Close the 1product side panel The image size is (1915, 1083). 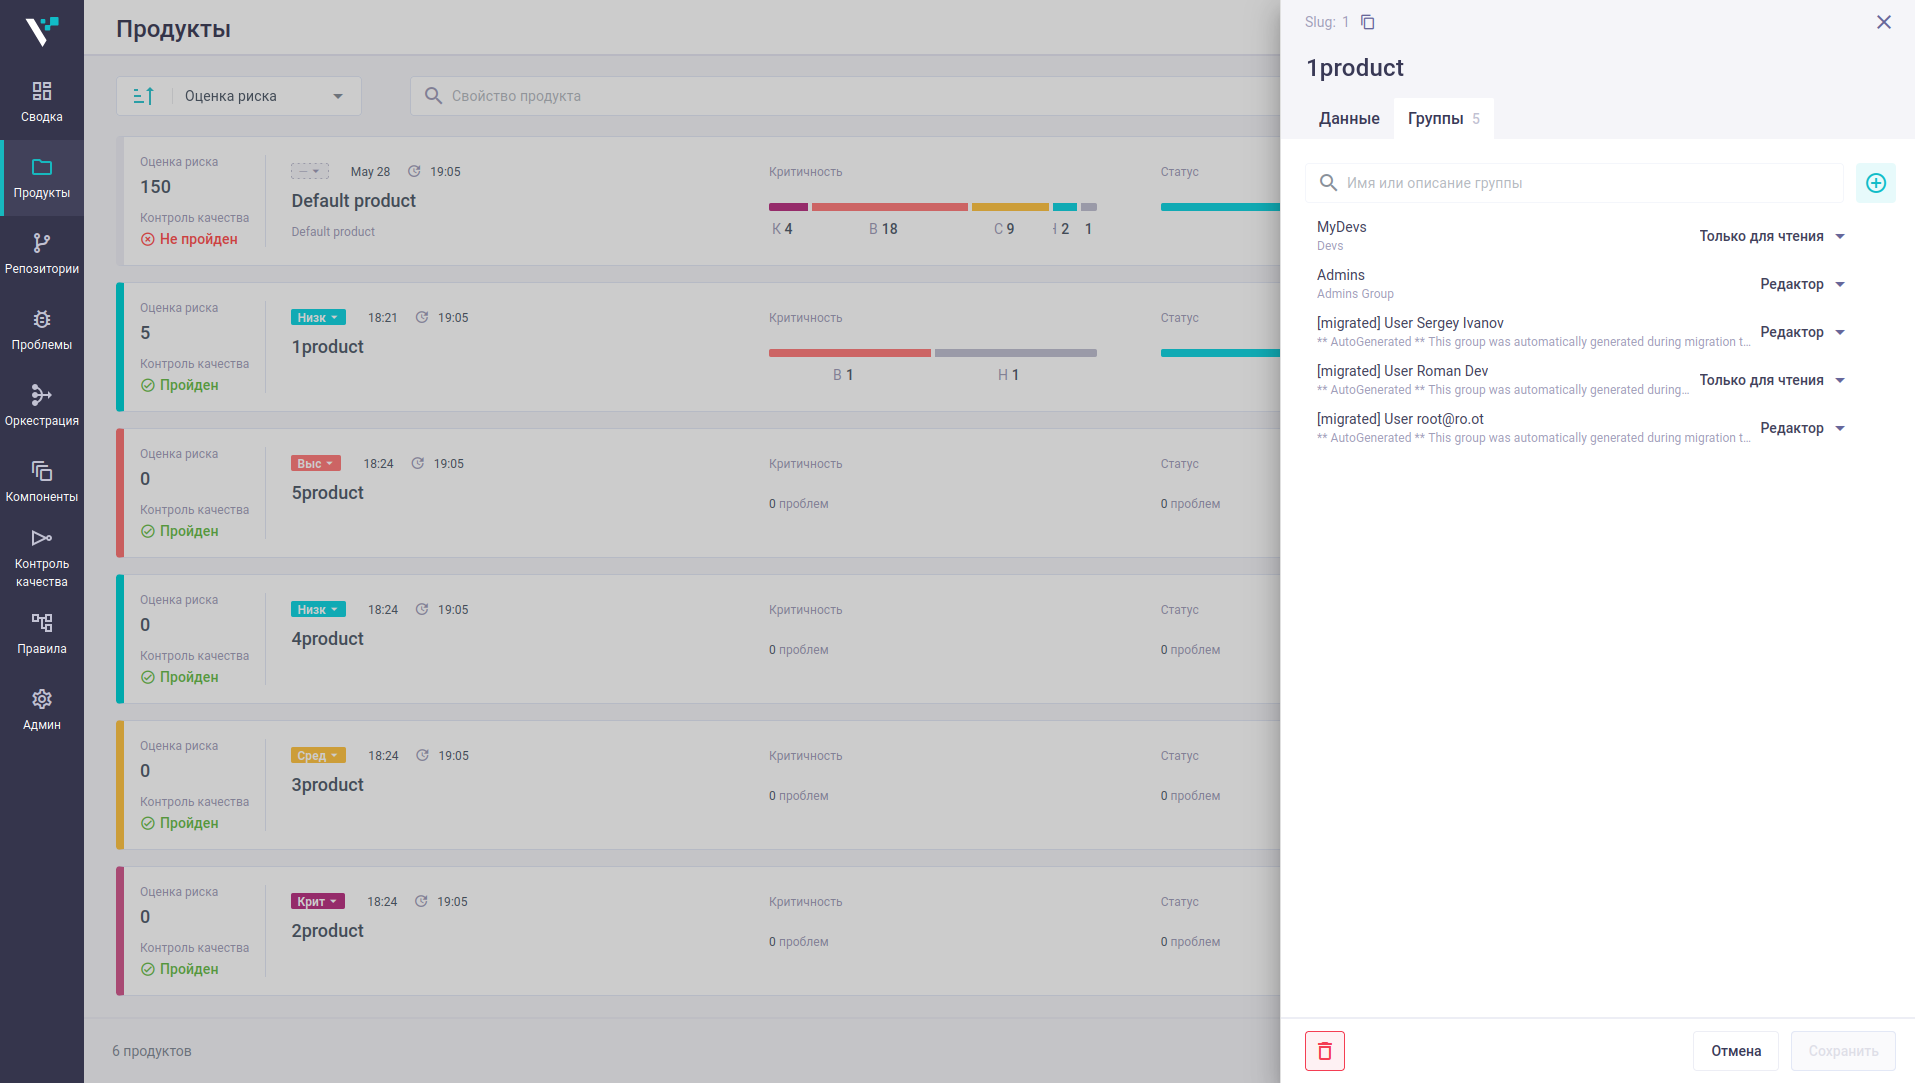[1883, 22]
